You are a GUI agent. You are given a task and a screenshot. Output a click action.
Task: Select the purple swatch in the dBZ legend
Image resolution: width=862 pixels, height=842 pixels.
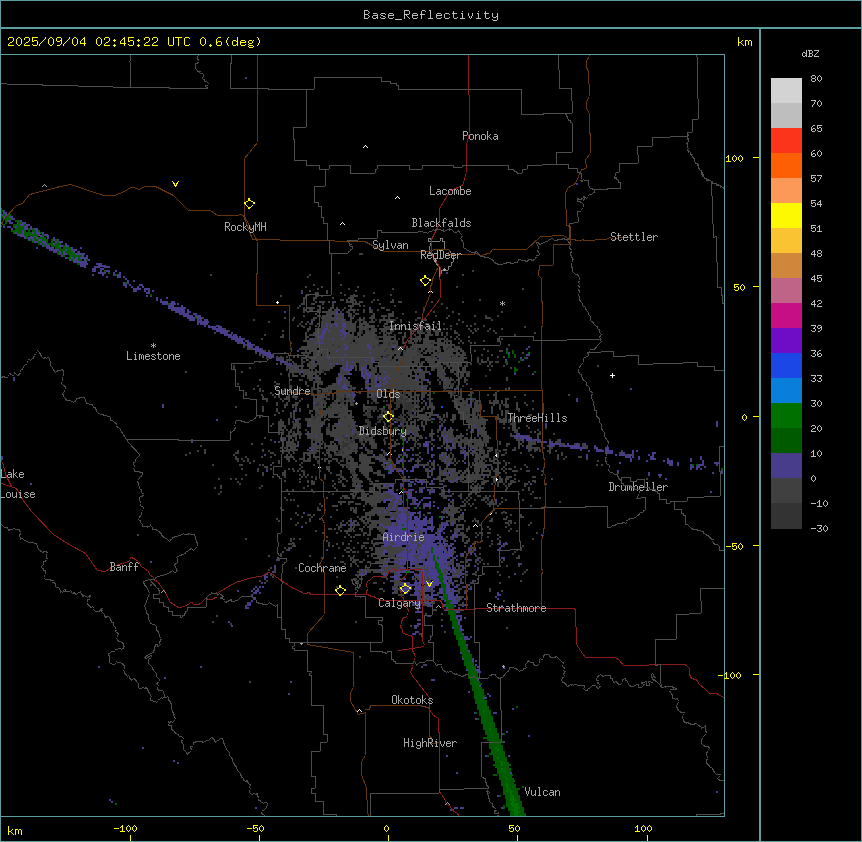coord(786,340)
